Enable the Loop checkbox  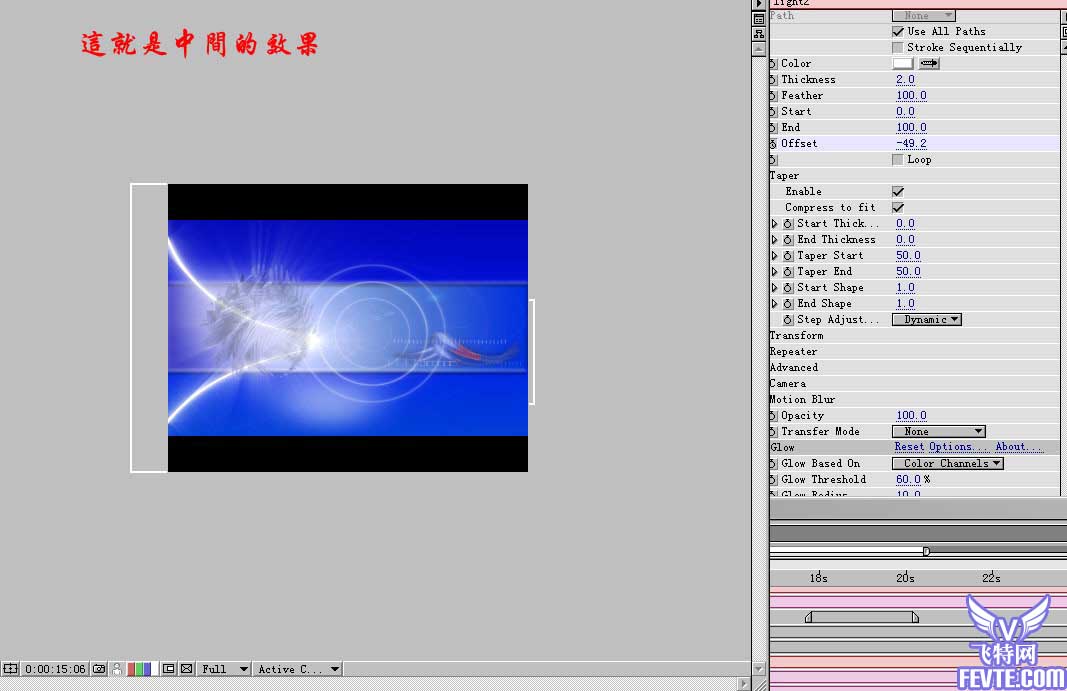[x=898, y=159]
